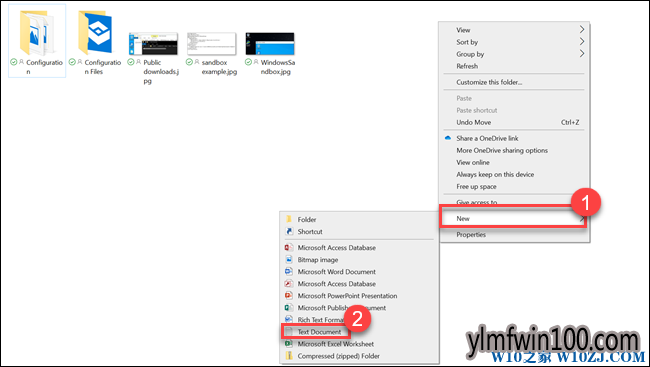Click the sync status icon for Configuration Files
650x367 pixels.
click(72, 62)
